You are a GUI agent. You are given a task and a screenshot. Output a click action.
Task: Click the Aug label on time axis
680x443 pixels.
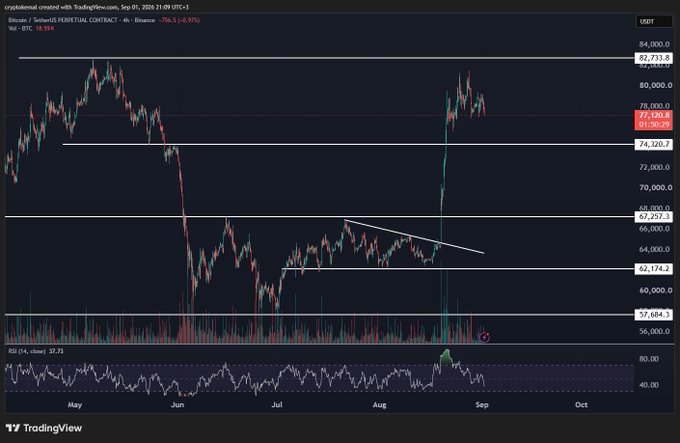click(379, 405)
